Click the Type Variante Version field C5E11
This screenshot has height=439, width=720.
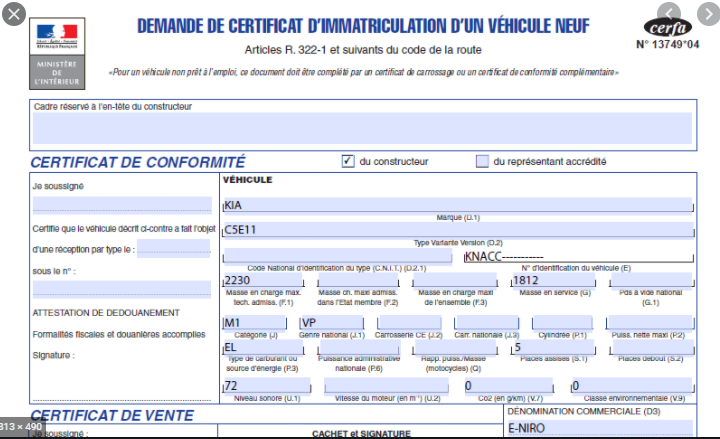tap(458, 230)
